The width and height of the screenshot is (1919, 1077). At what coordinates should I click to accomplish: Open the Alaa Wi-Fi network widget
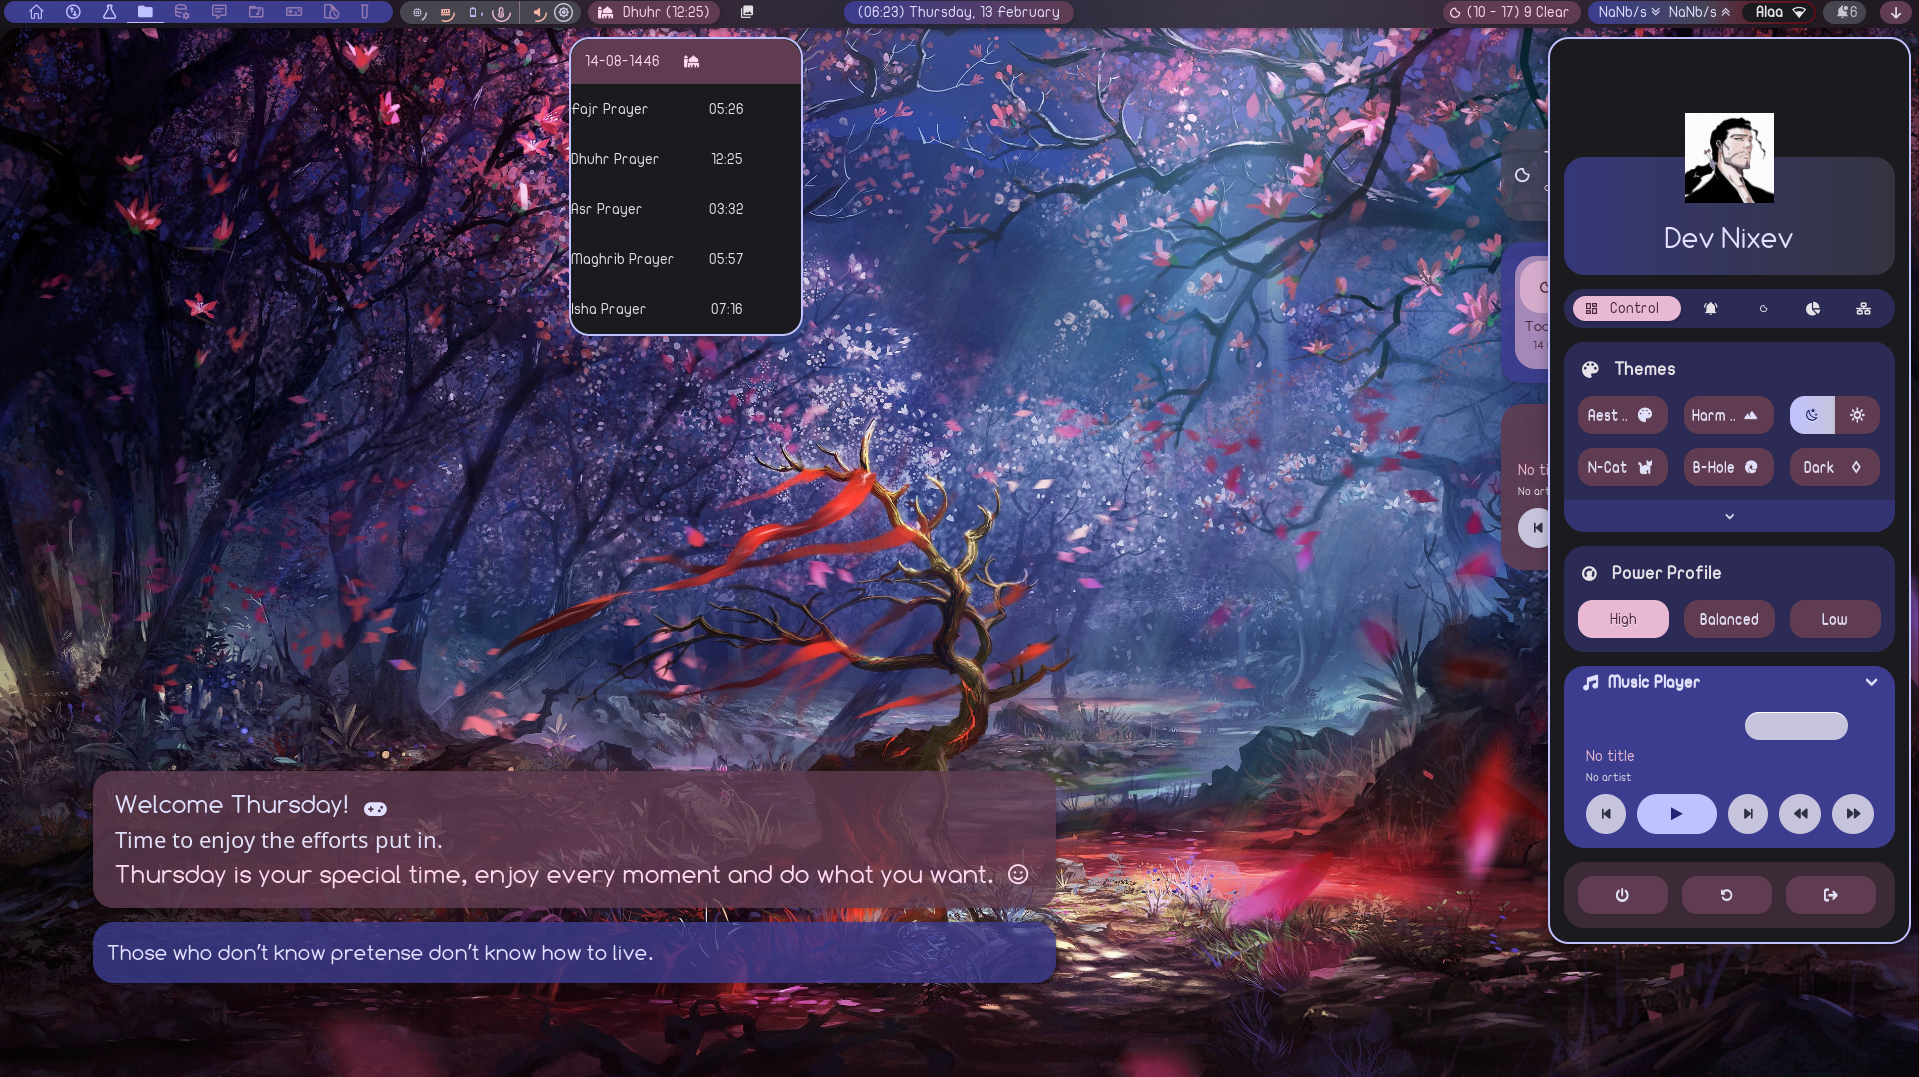click(x=1780, y=12)
